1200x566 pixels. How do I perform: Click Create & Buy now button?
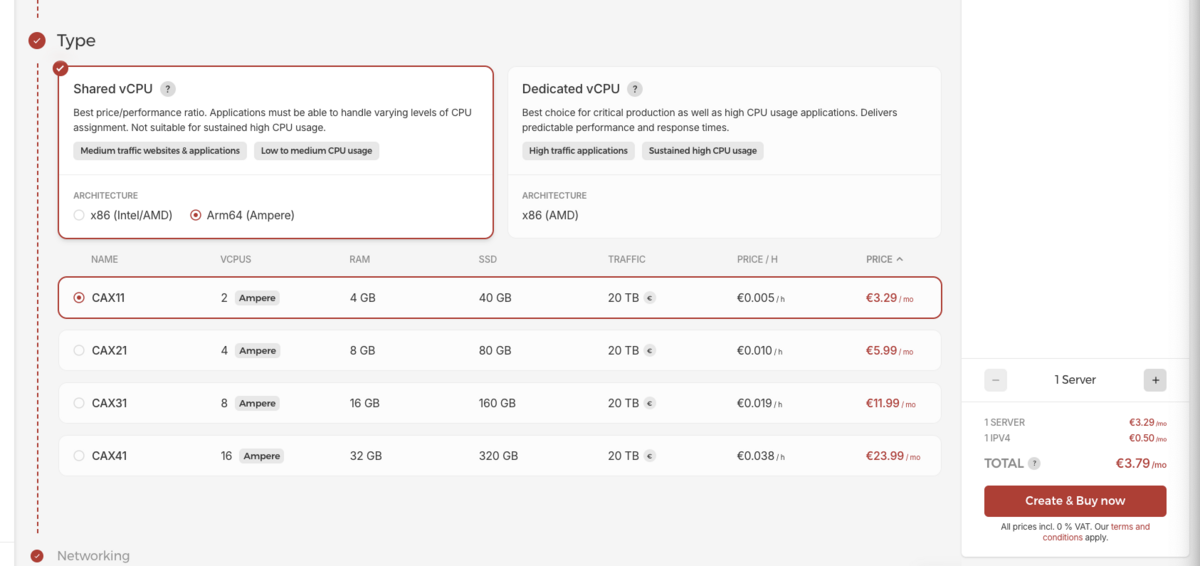click(1075, 501)
